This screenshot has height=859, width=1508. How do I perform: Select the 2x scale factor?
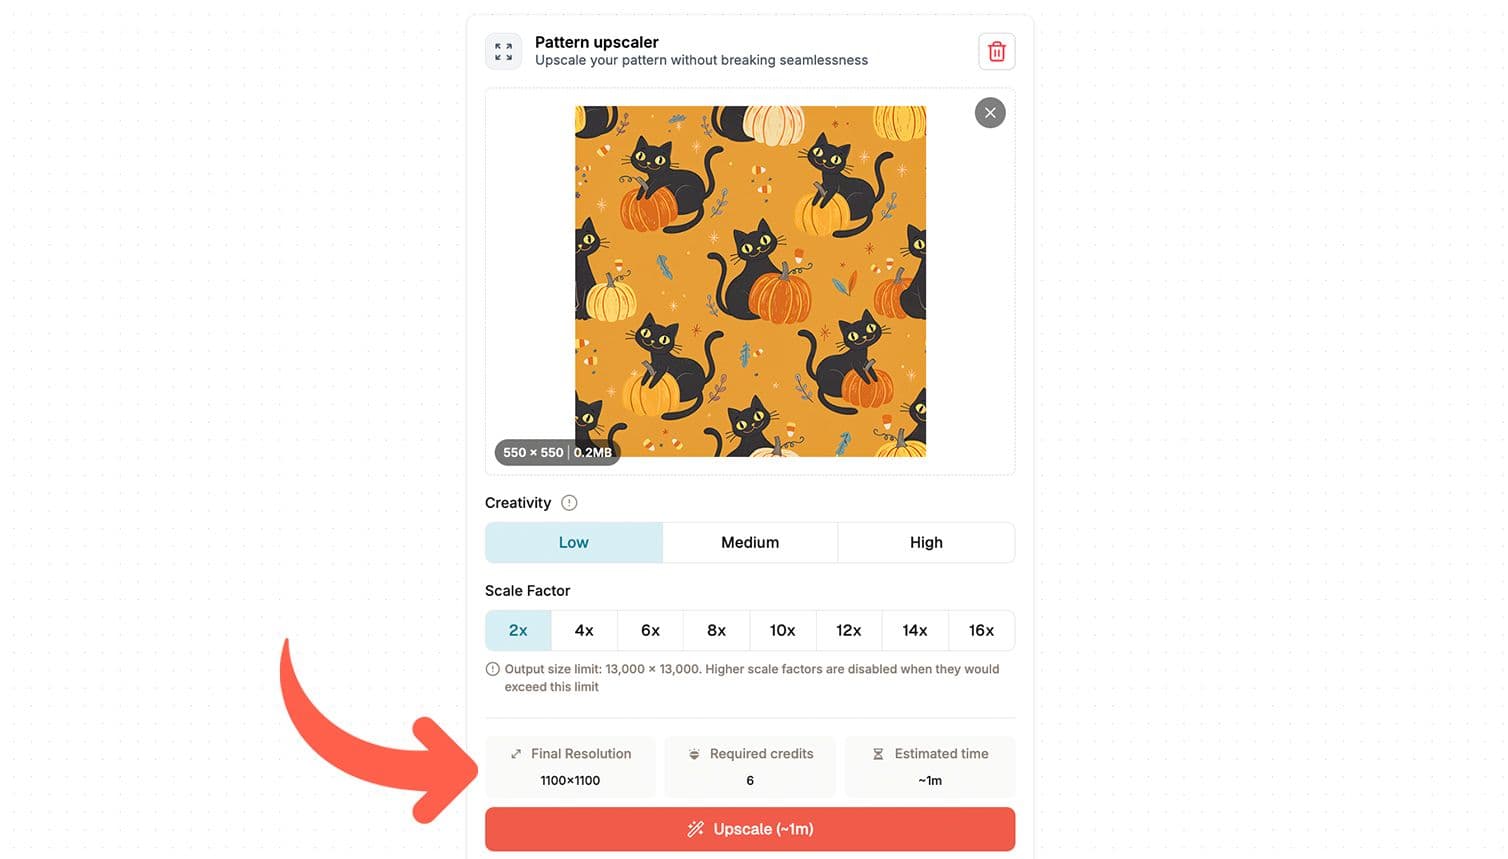(518, 630)
